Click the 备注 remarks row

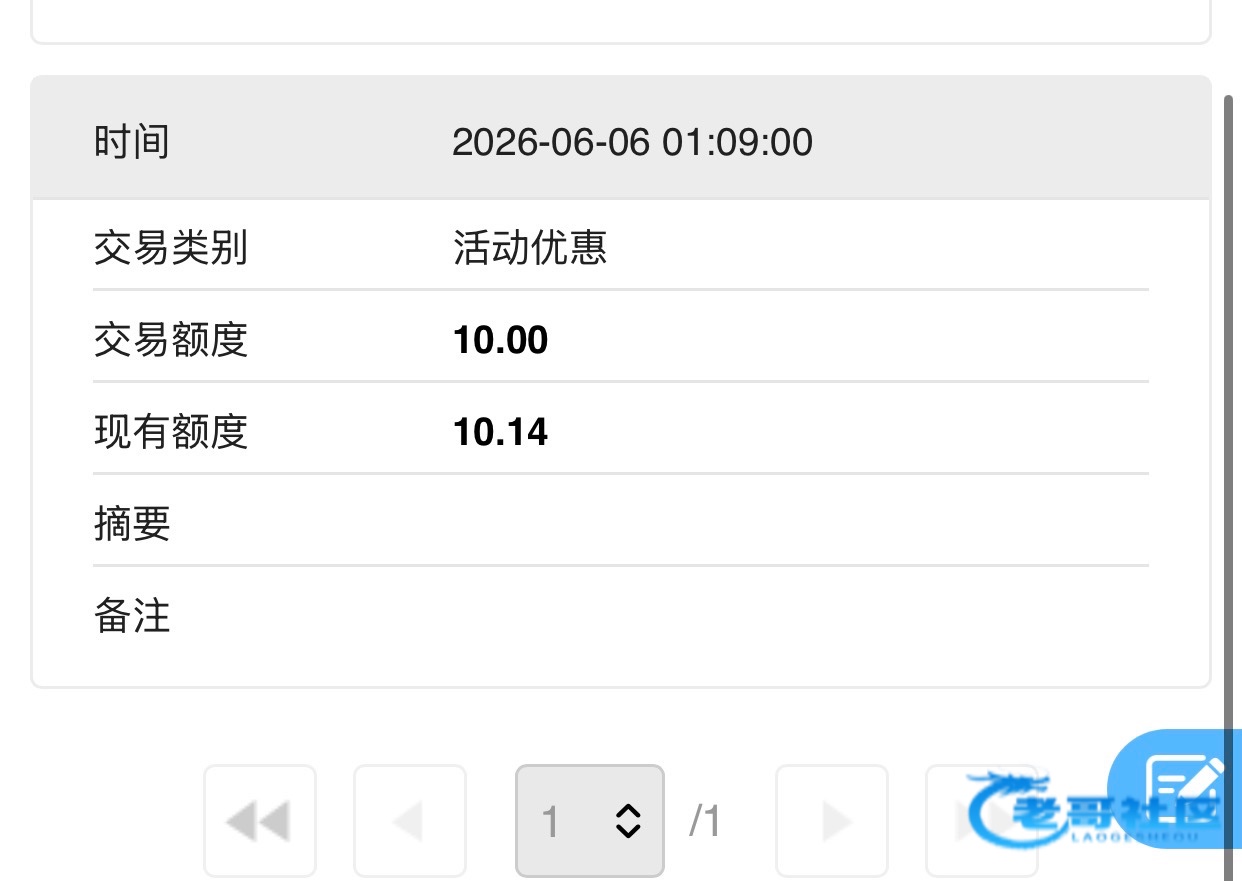coord(621,615)
